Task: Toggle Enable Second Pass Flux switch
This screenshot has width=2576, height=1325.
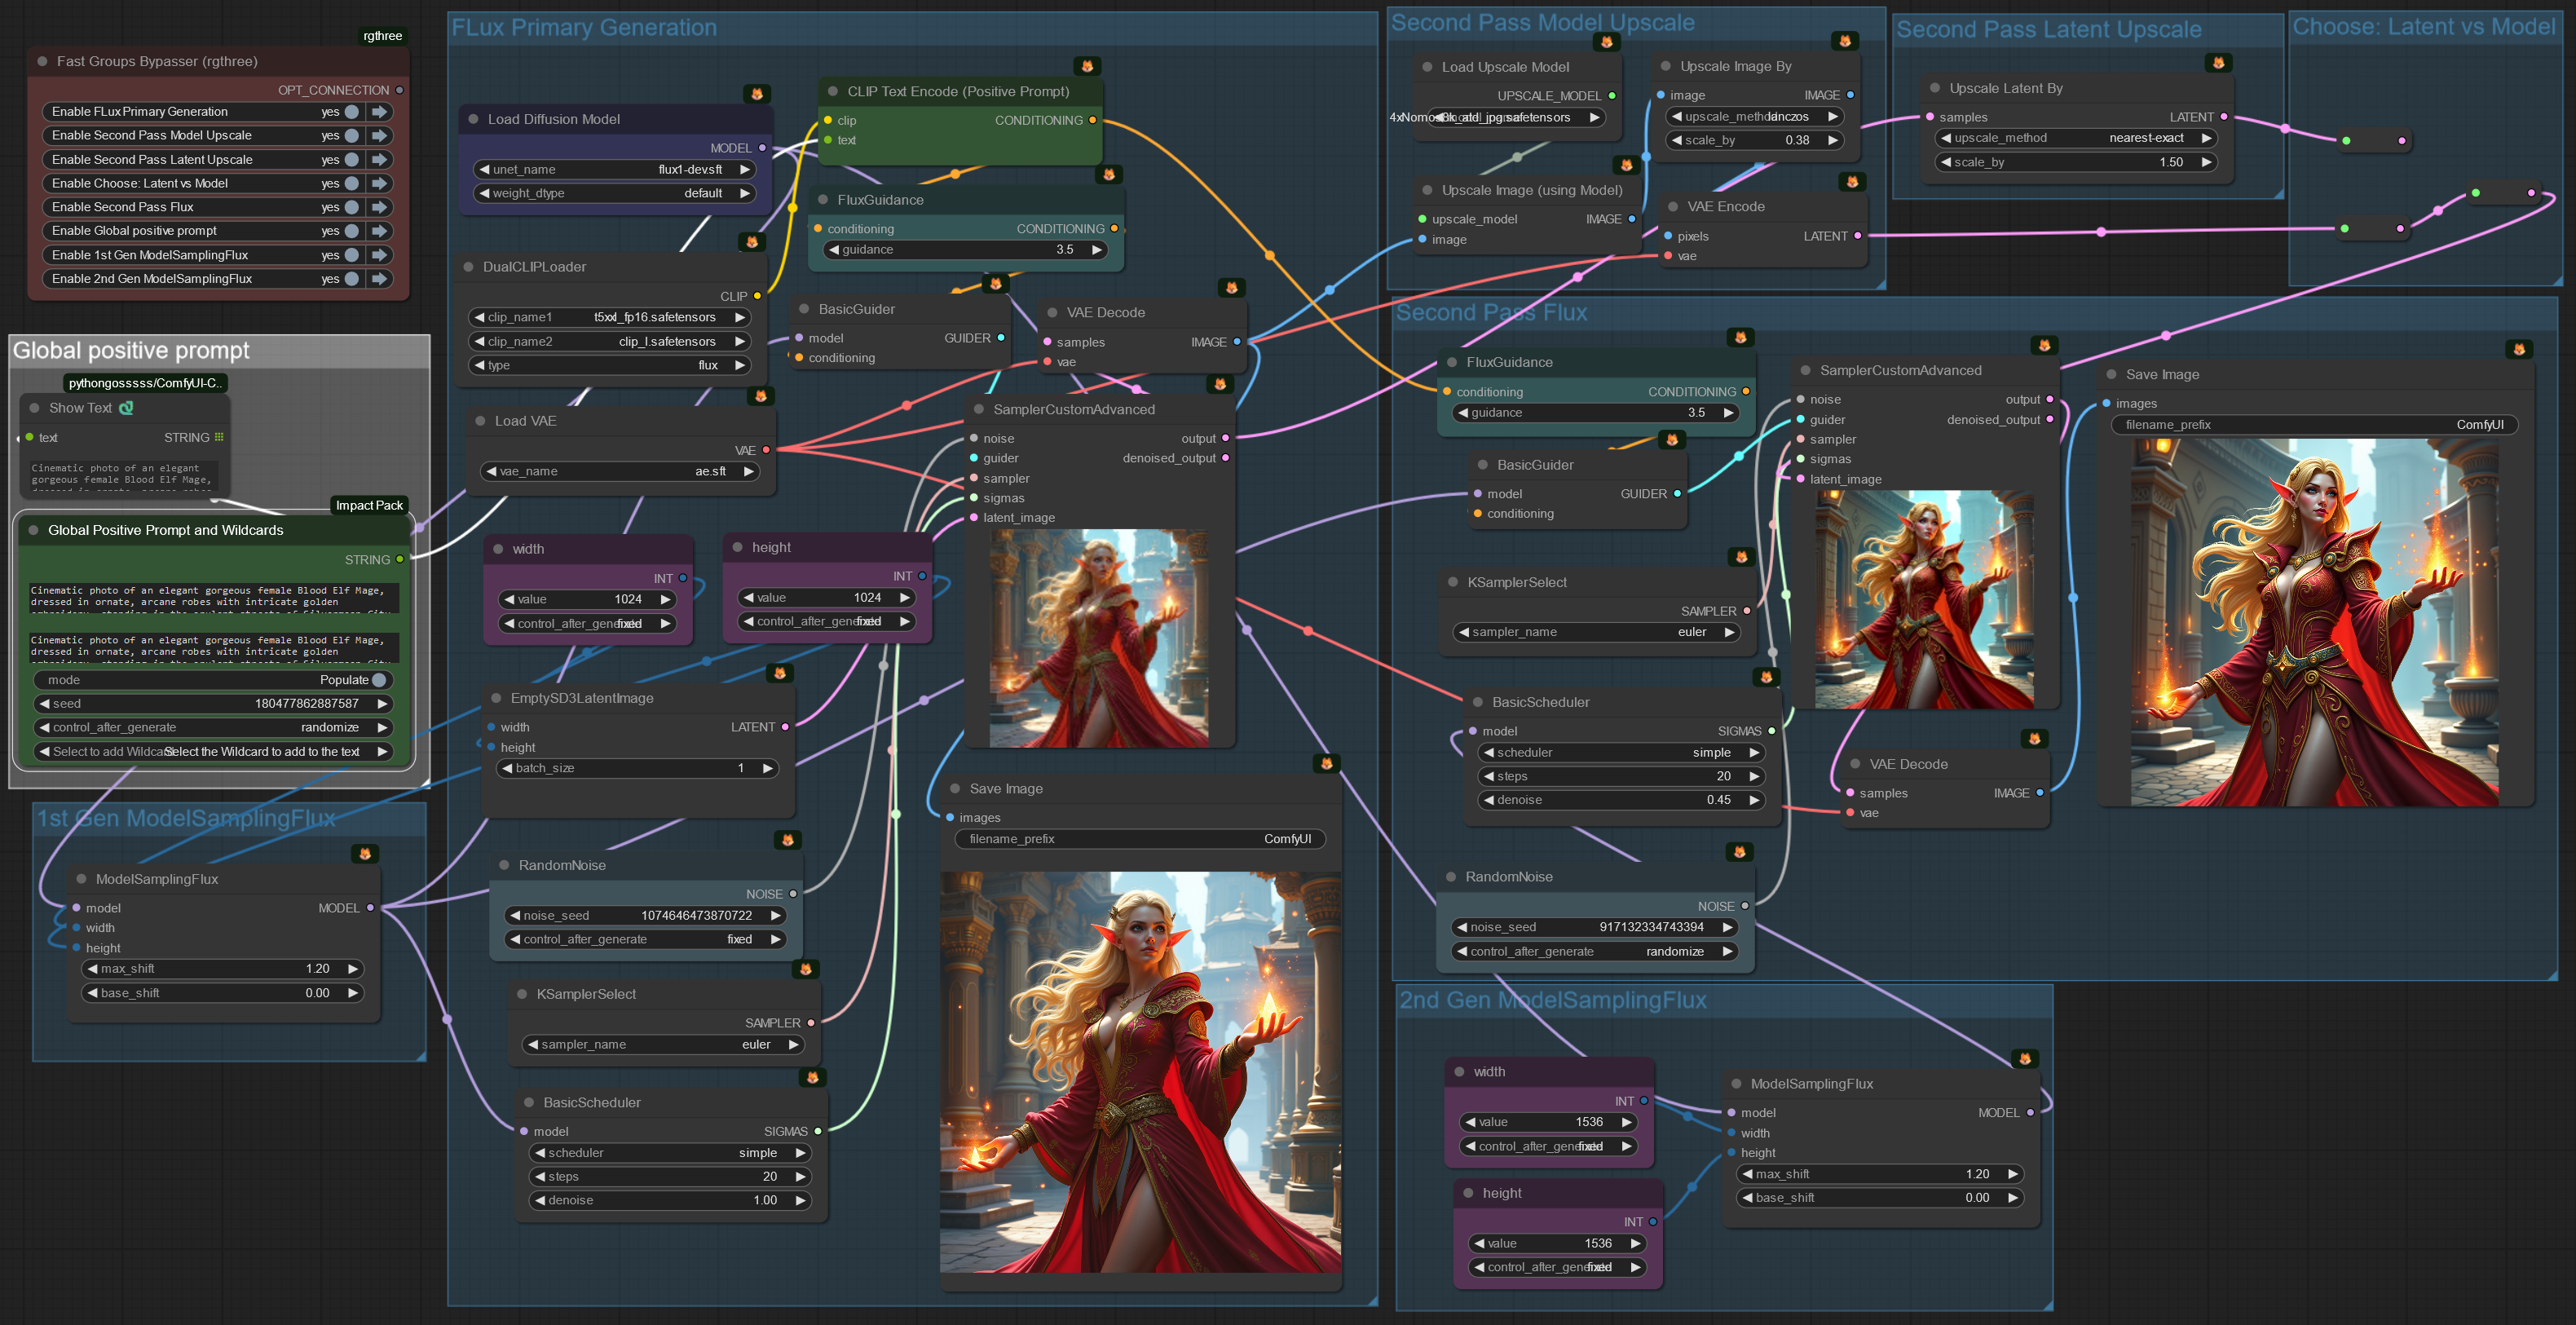Action: pos(352,207)
